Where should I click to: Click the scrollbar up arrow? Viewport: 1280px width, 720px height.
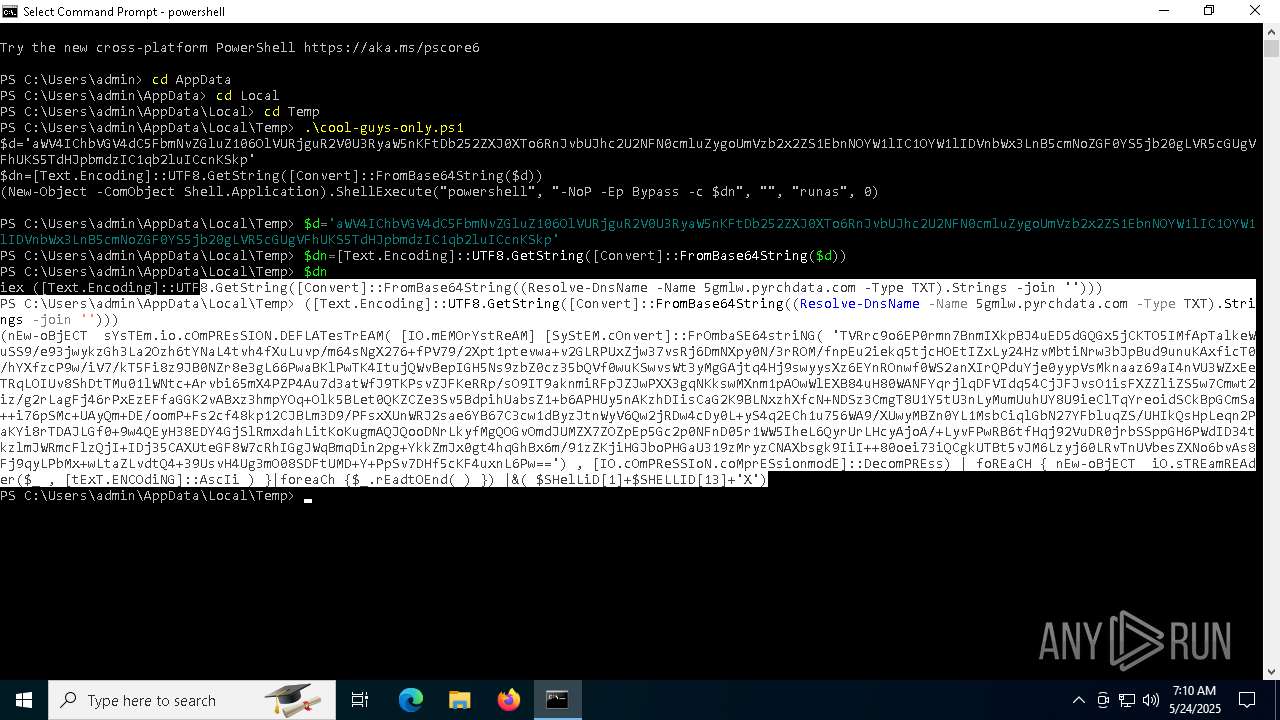1271,31
